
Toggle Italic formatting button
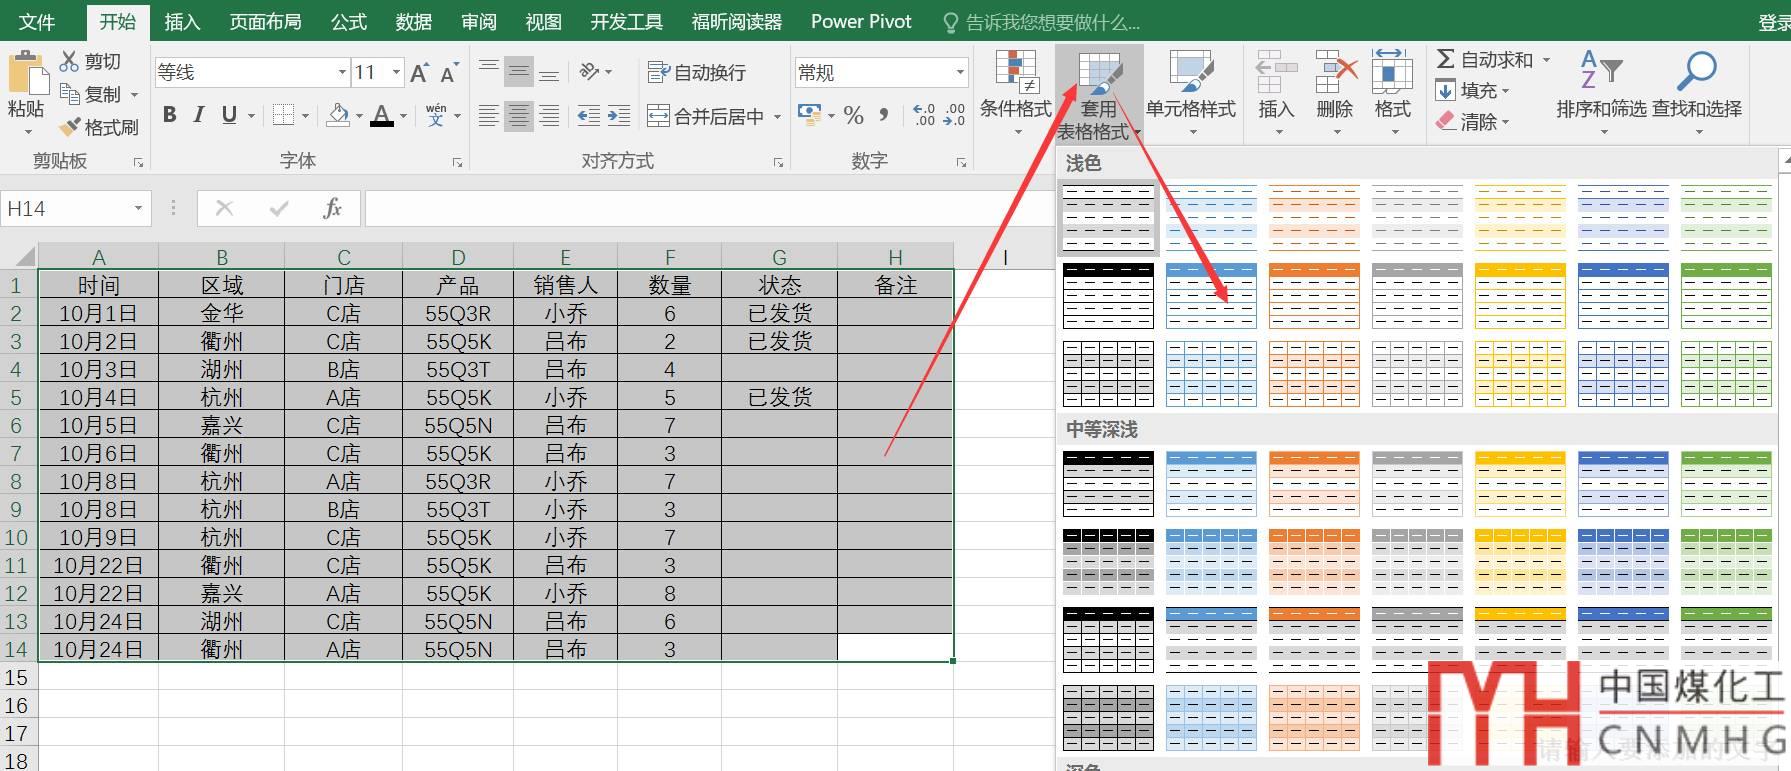click(x=199, y=115)
